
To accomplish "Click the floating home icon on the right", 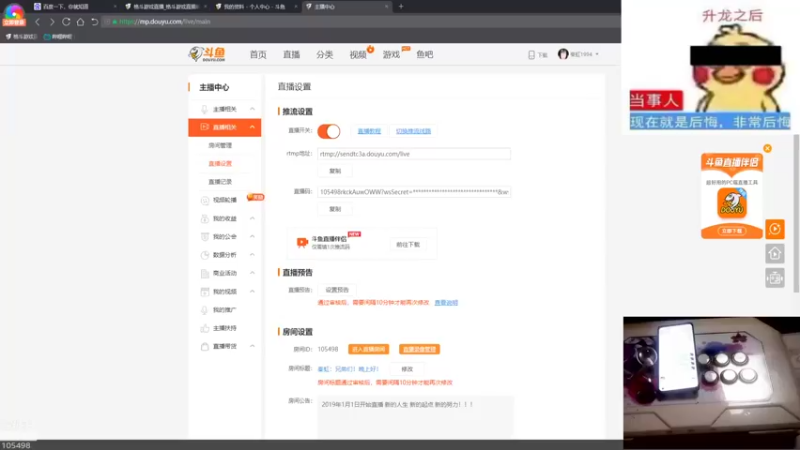I will click(x=774, y=254).
